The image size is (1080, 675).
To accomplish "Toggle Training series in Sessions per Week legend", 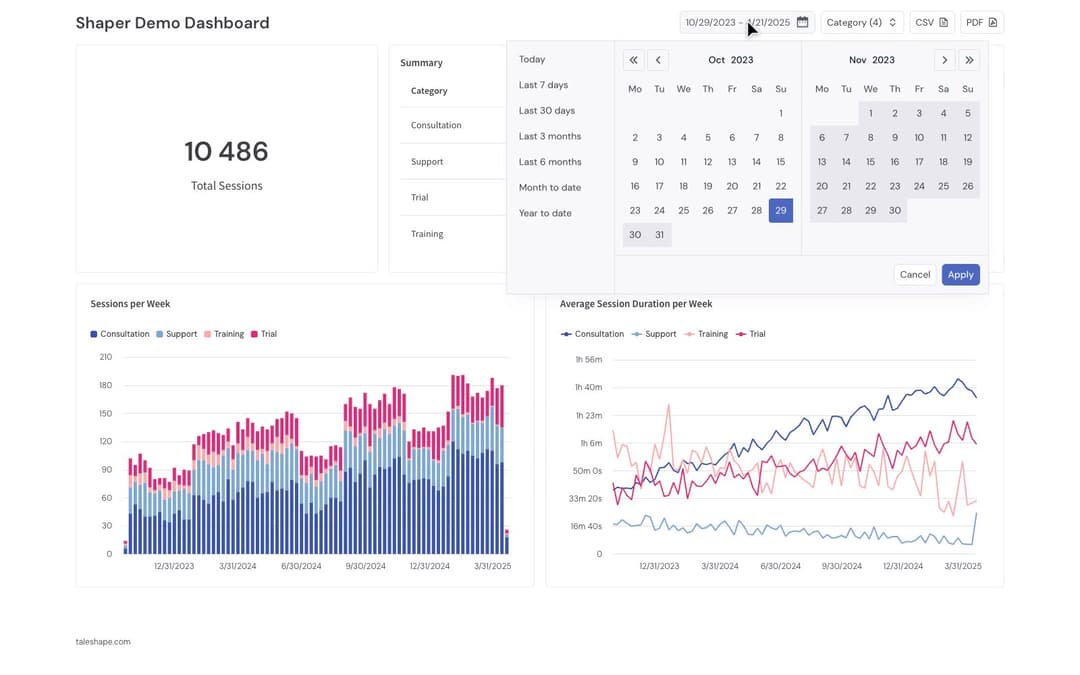I will pos(224,334).
